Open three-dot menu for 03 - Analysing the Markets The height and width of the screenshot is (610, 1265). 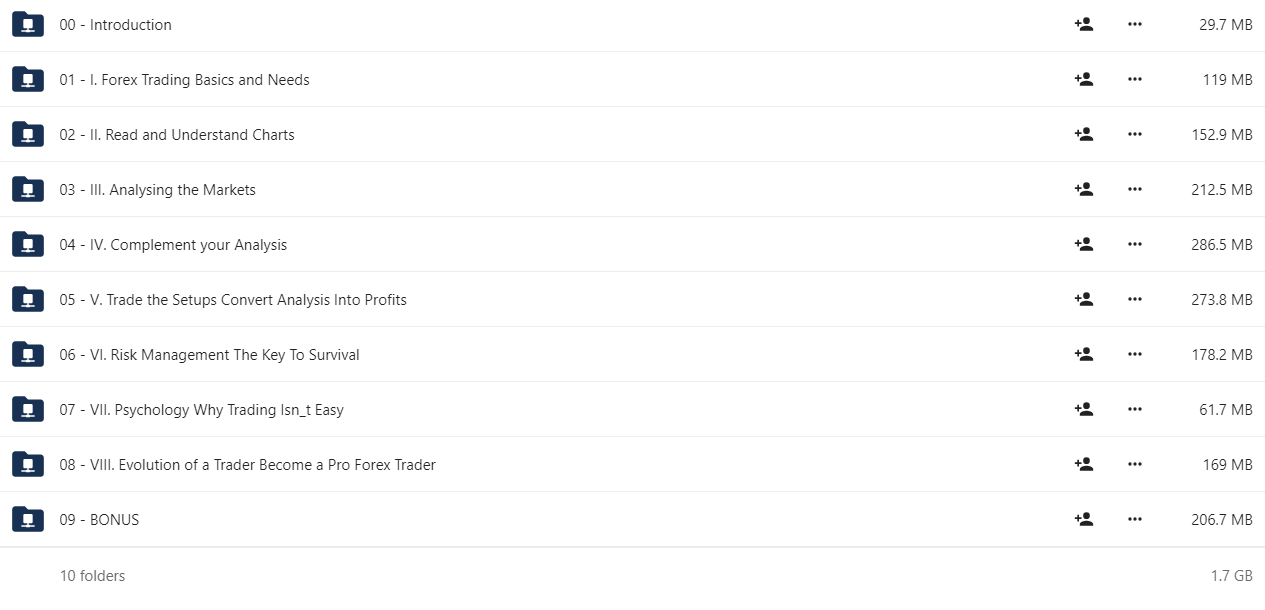[x=1134, y=189]
